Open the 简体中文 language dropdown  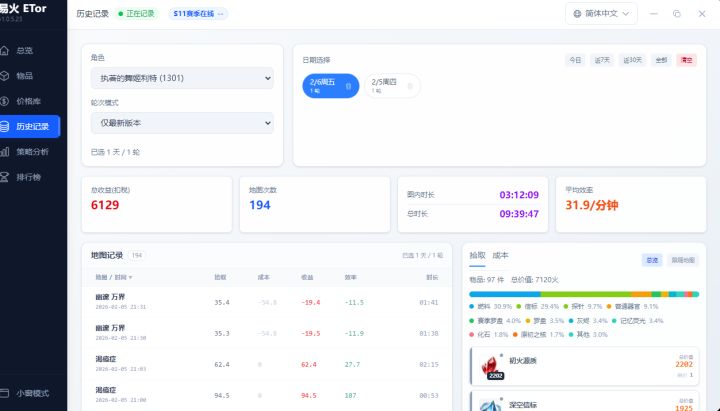[x=601, y=14]
